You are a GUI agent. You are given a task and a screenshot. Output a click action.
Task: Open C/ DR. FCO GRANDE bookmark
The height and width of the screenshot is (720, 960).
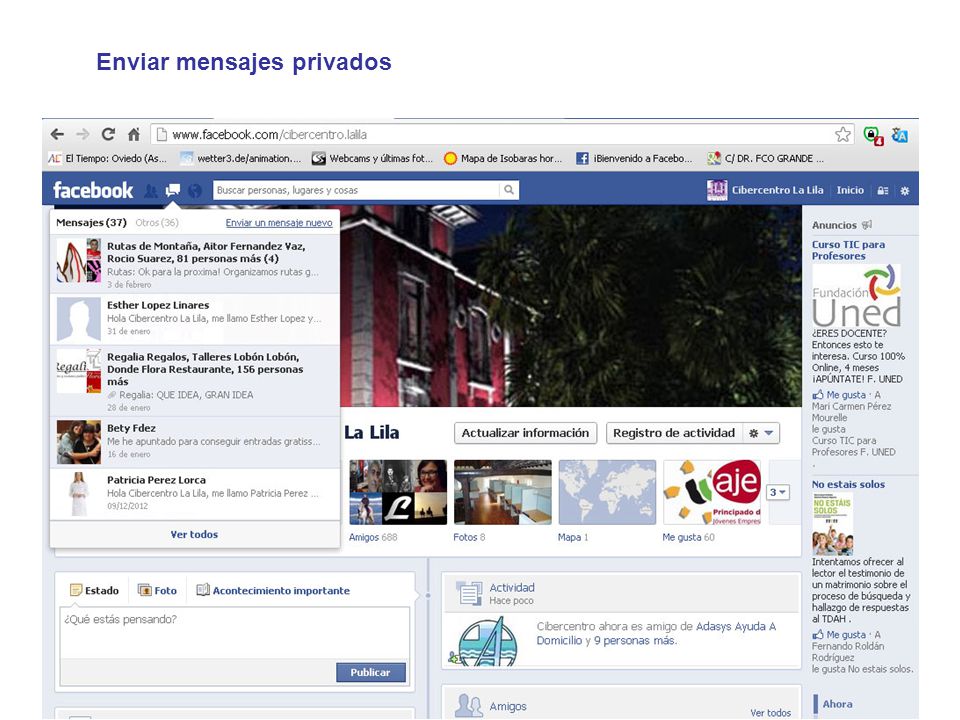tap(765, 159)
